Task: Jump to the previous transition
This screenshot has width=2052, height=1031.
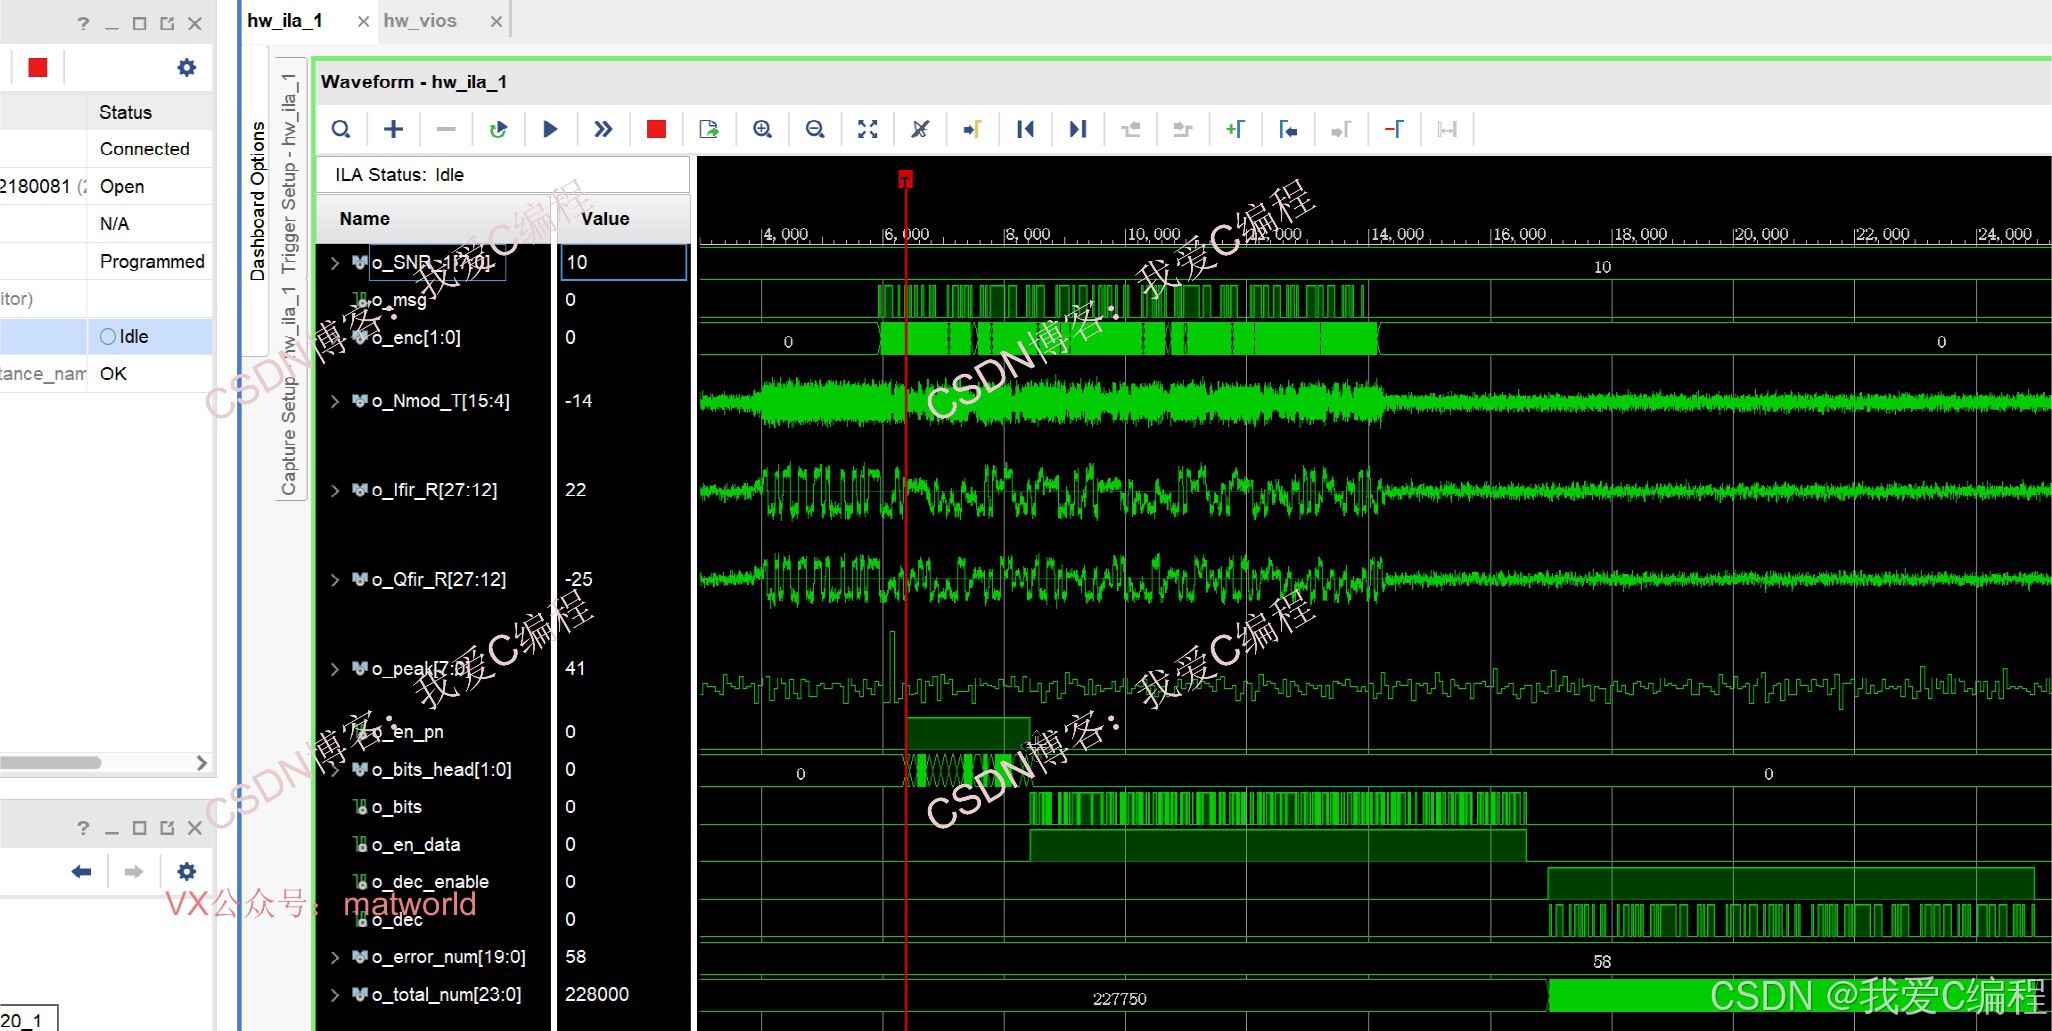Action: click(1131, 129)
